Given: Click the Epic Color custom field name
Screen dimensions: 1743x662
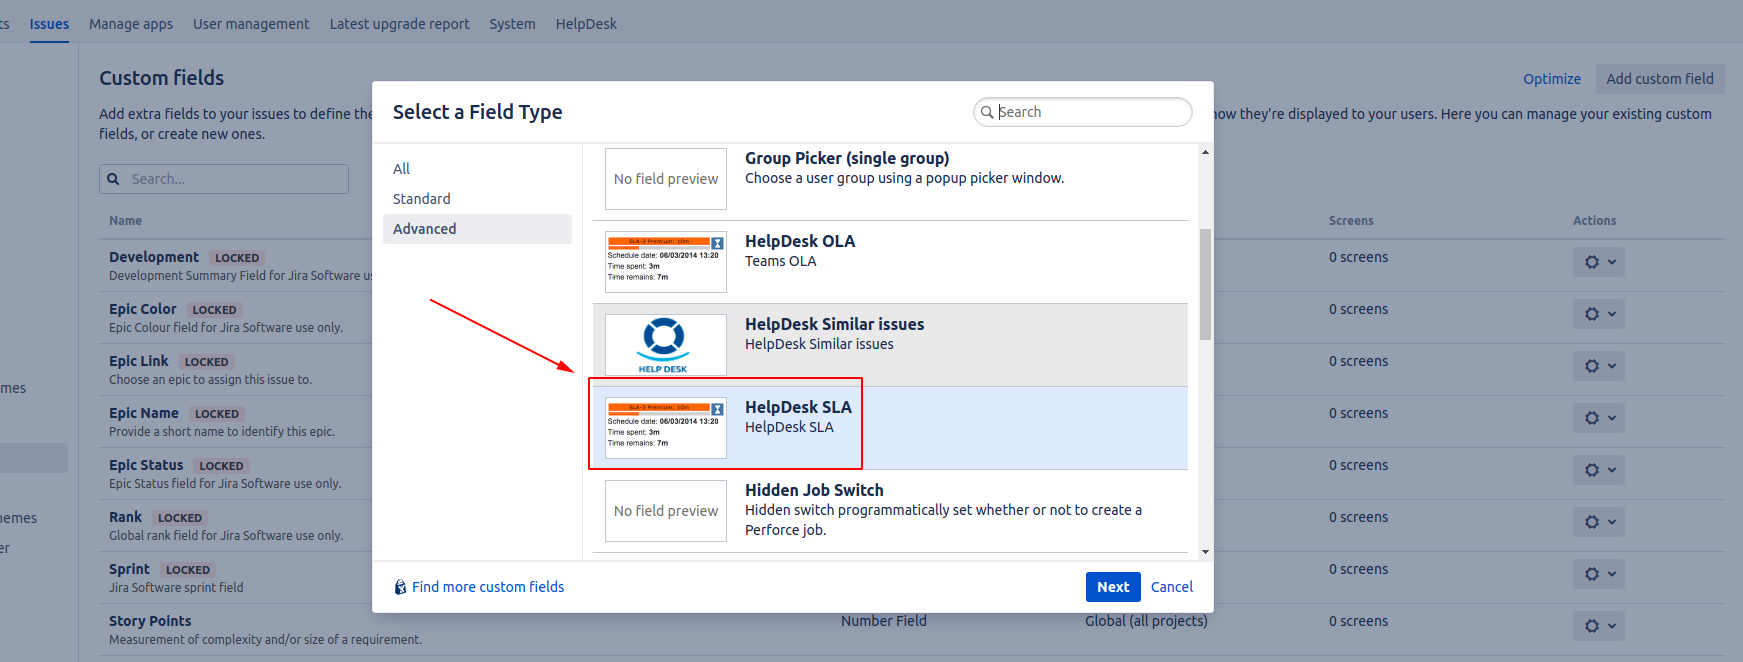Looking at the screenshot, I should [143, 309].
